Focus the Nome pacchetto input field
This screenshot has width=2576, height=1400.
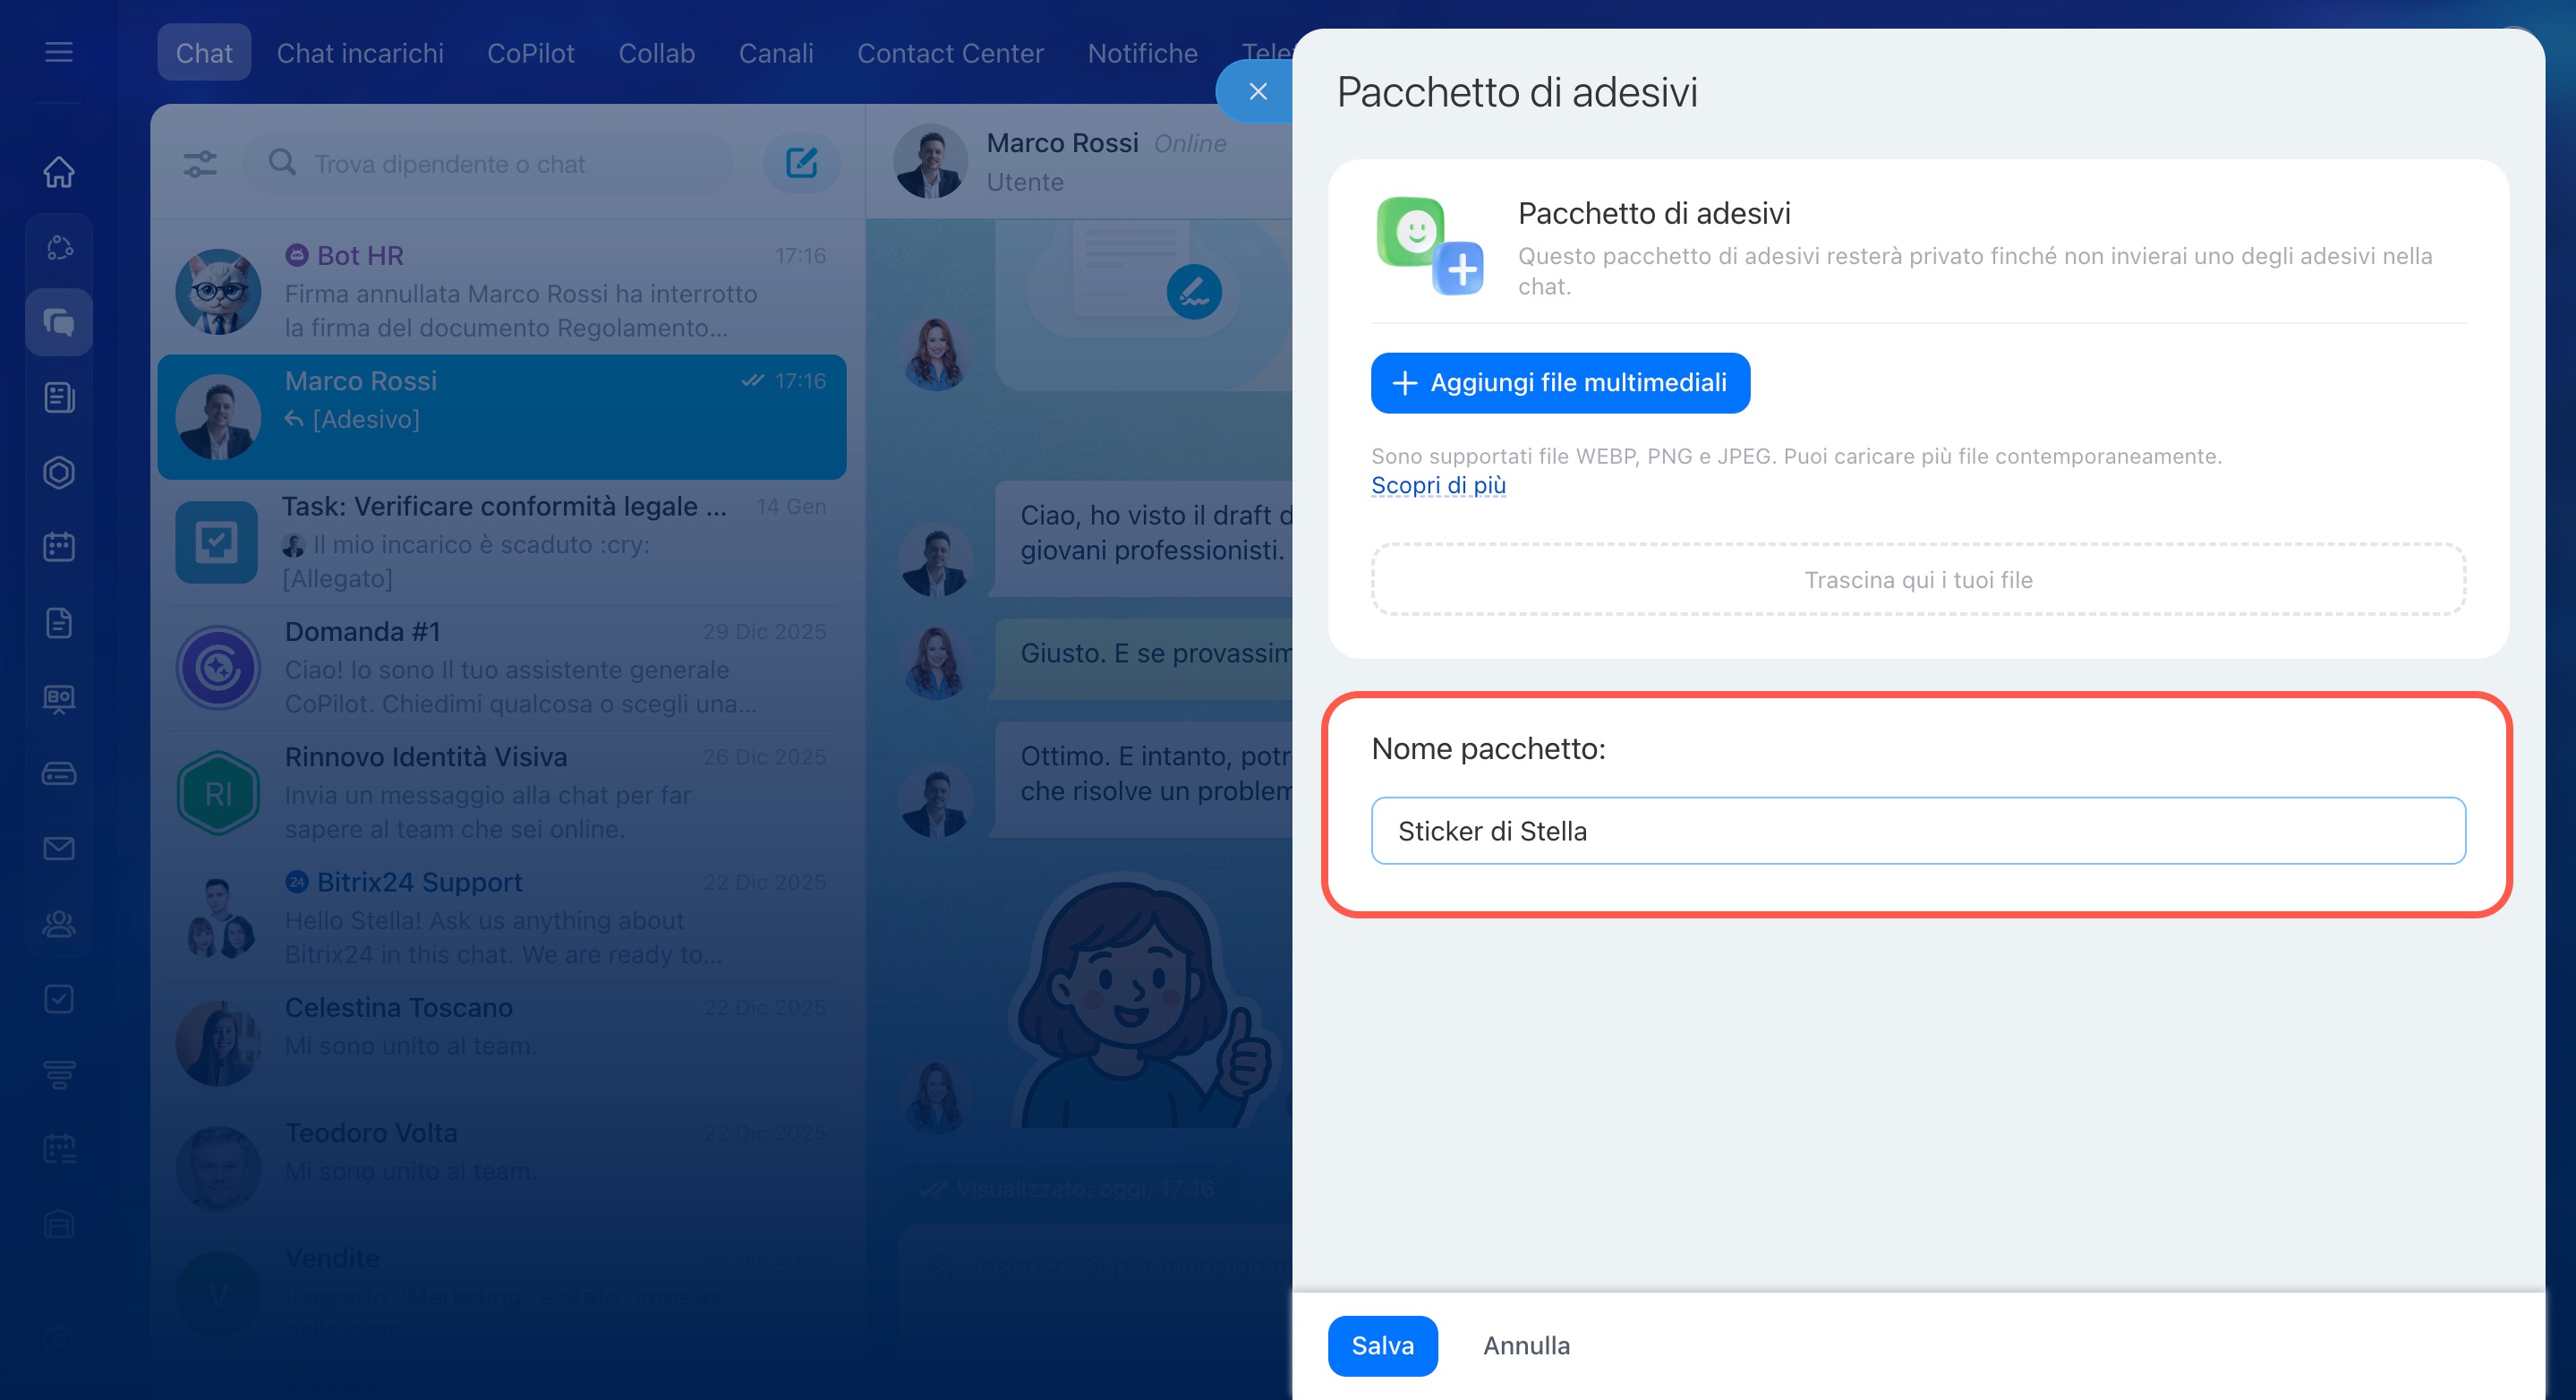[x=1917, y=831]
